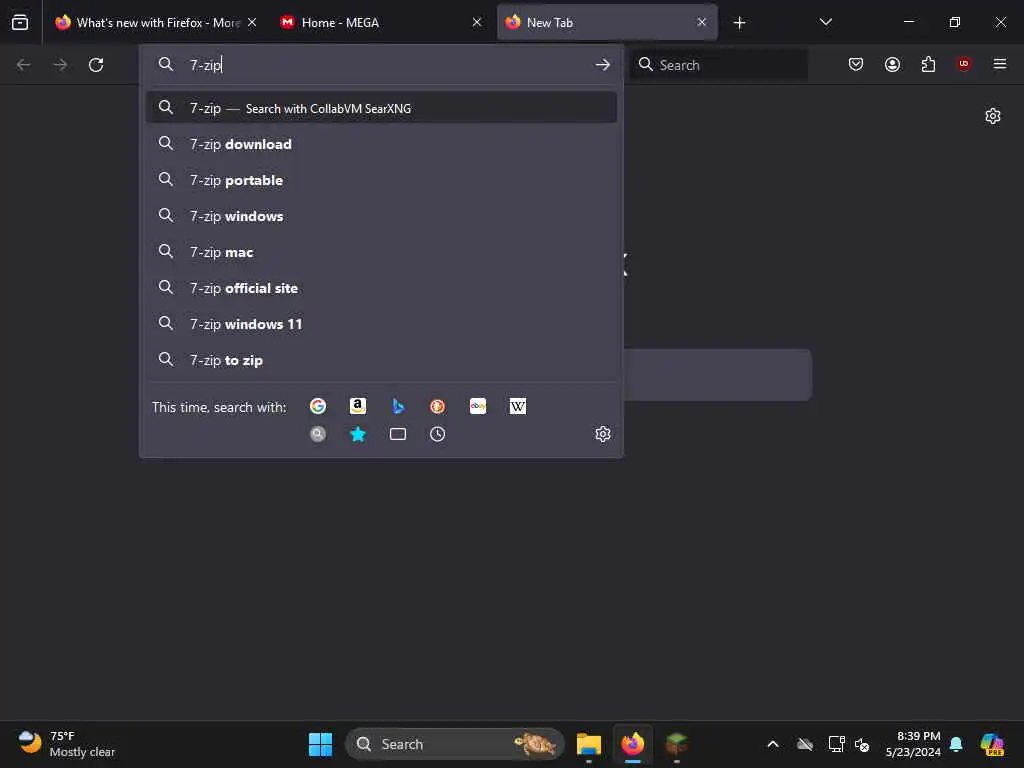Close the Home - MEGA tab
Screen dimensions: 1024x768
[x=477, y=22]
